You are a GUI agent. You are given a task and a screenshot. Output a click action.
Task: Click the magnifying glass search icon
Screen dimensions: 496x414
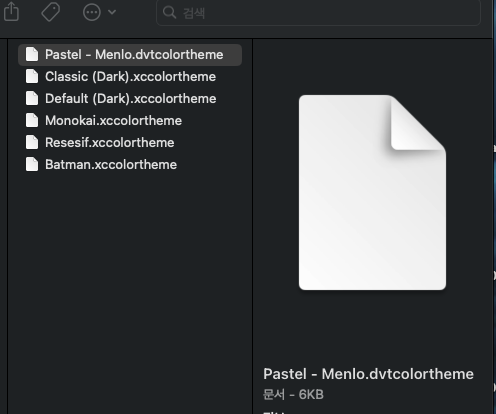[169, 12]
